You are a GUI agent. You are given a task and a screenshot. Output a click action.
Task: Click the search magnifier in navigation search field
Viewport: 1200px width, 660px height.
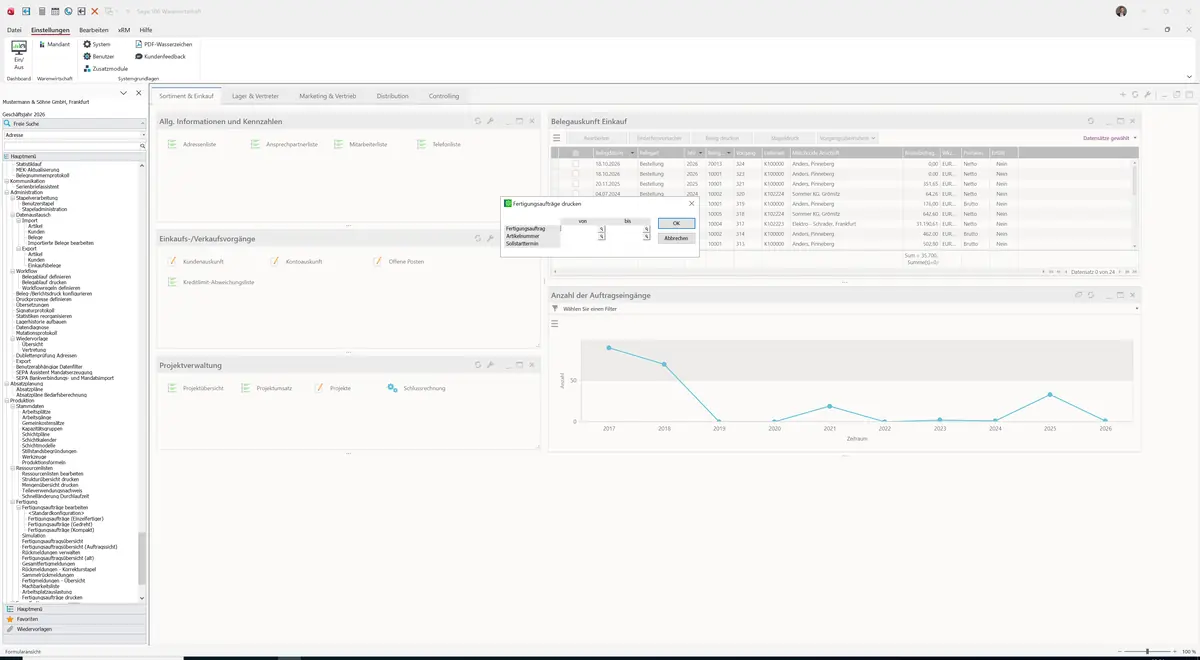142,146
